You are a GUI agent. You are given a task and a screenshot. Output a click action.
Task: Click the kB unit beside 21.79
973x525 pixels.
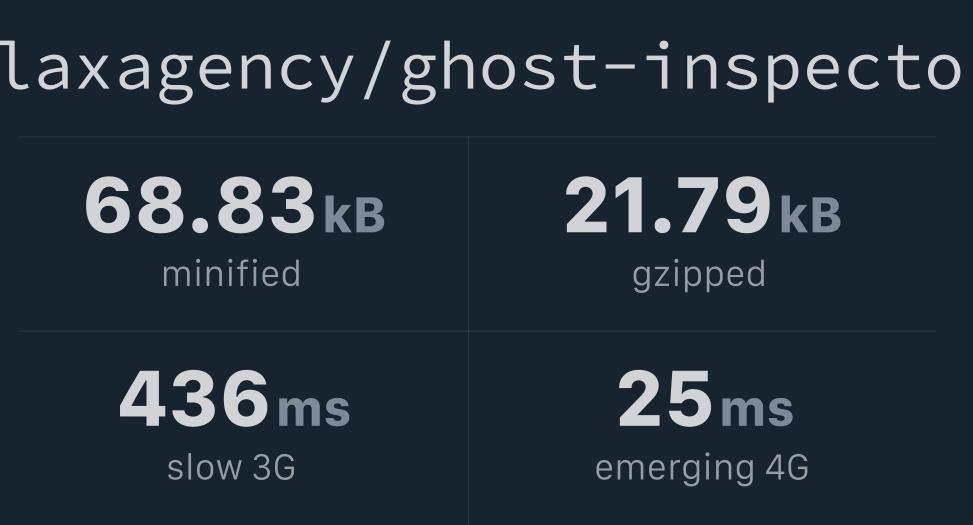[x=810, y=215]
